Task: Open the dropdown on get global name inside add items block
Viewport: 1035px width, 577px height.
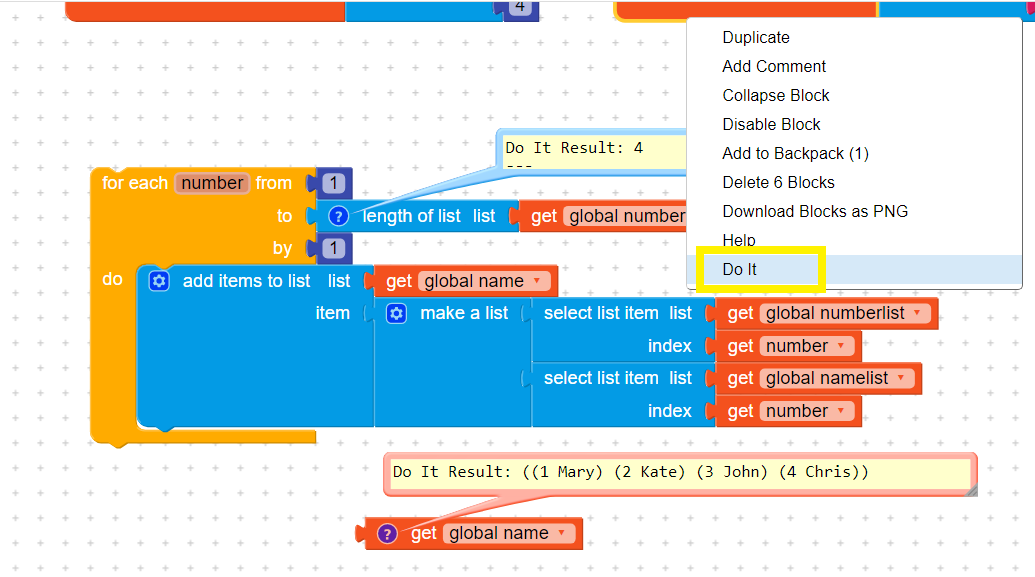Action: [x=537, y=281]
